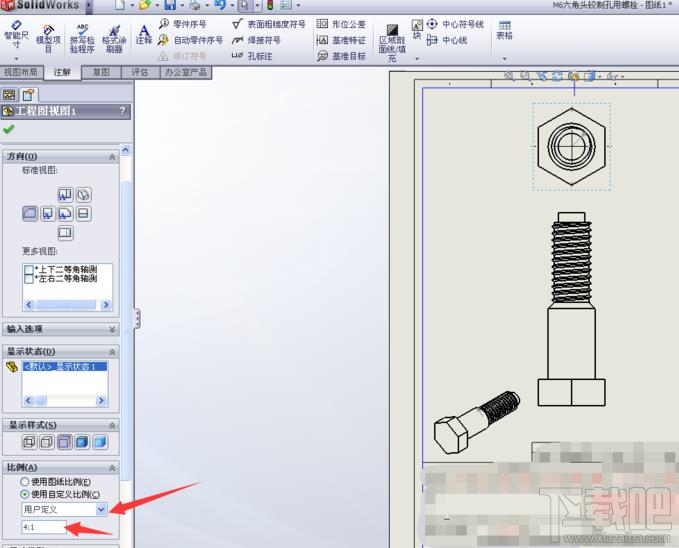Switch to the 视图布局 tab
679x548 pixels.
[x=21, y=72]
